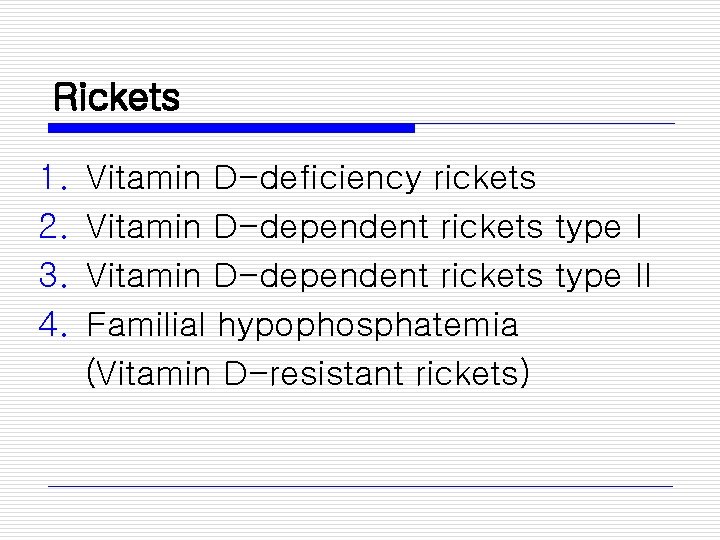Click the word "Familial"
Screen dimensions: 720x540
(147, 325)
